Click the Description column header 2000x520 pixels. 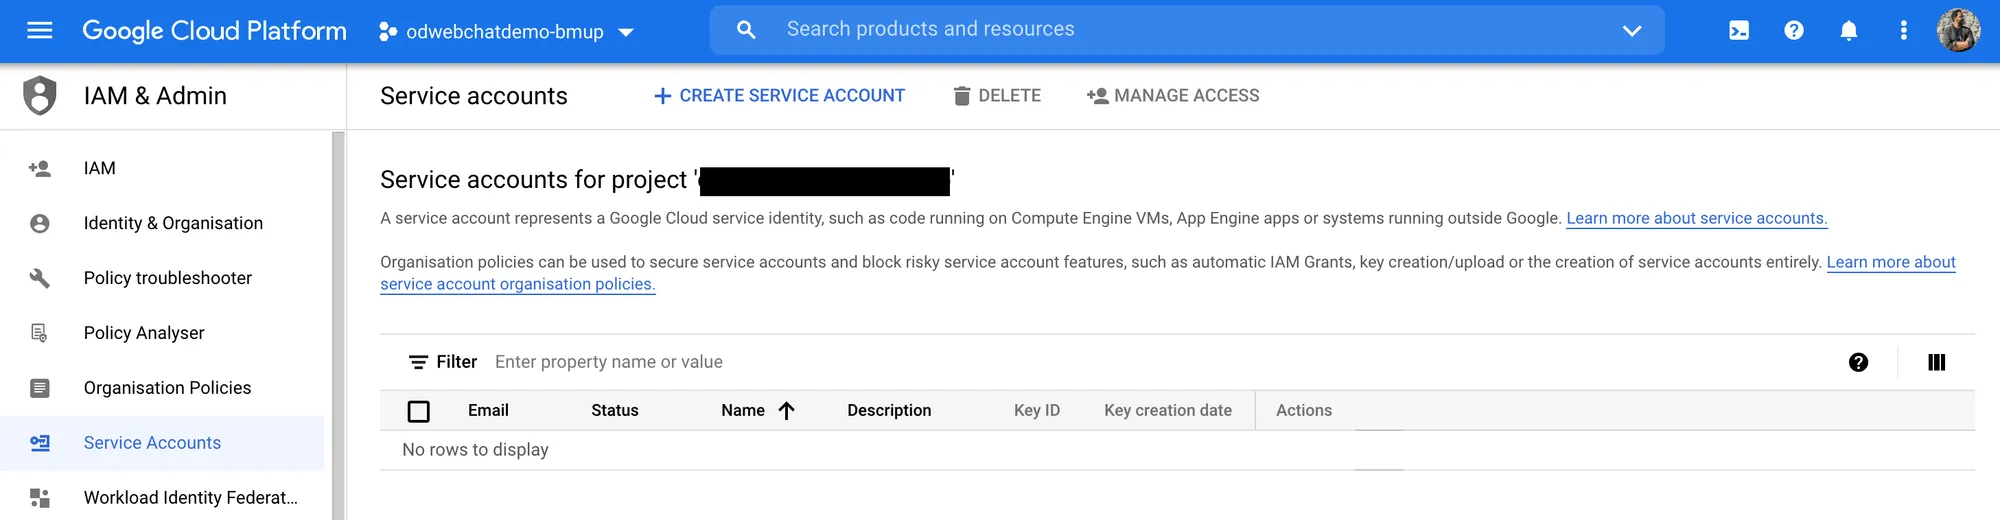coord(889,410)
